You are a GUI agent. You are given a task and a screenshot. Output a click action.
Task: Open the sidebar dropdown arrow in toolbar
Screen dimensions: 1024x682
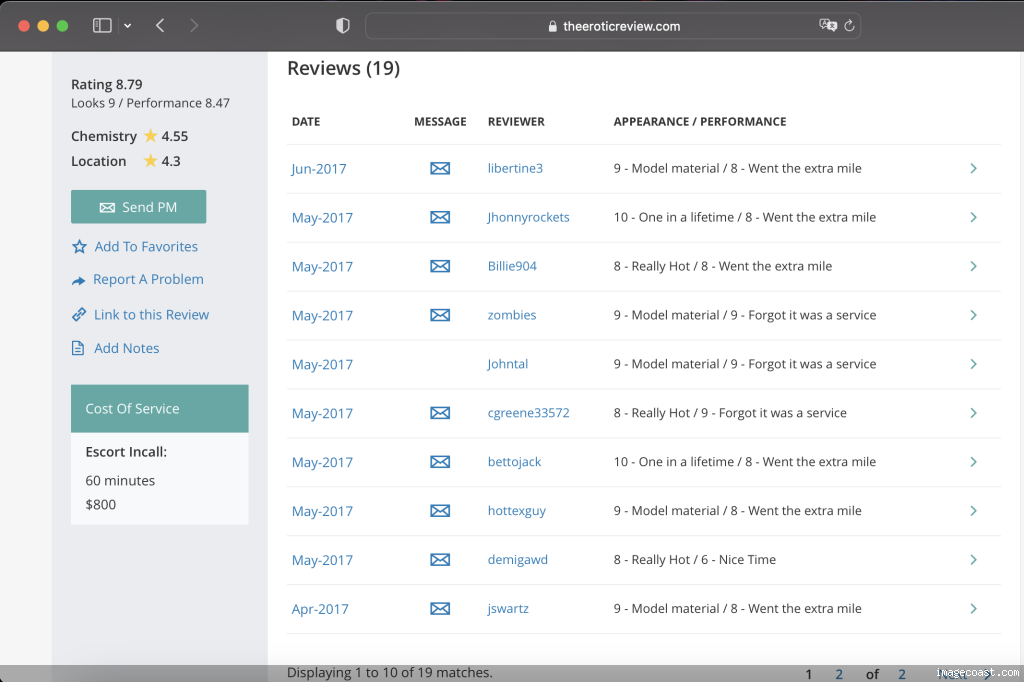[127, 26]
